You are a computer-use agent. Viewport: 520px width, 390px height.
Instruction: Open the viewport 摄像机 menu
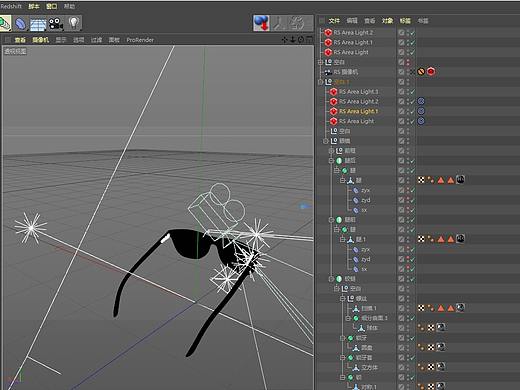click(x=40, y=40)
